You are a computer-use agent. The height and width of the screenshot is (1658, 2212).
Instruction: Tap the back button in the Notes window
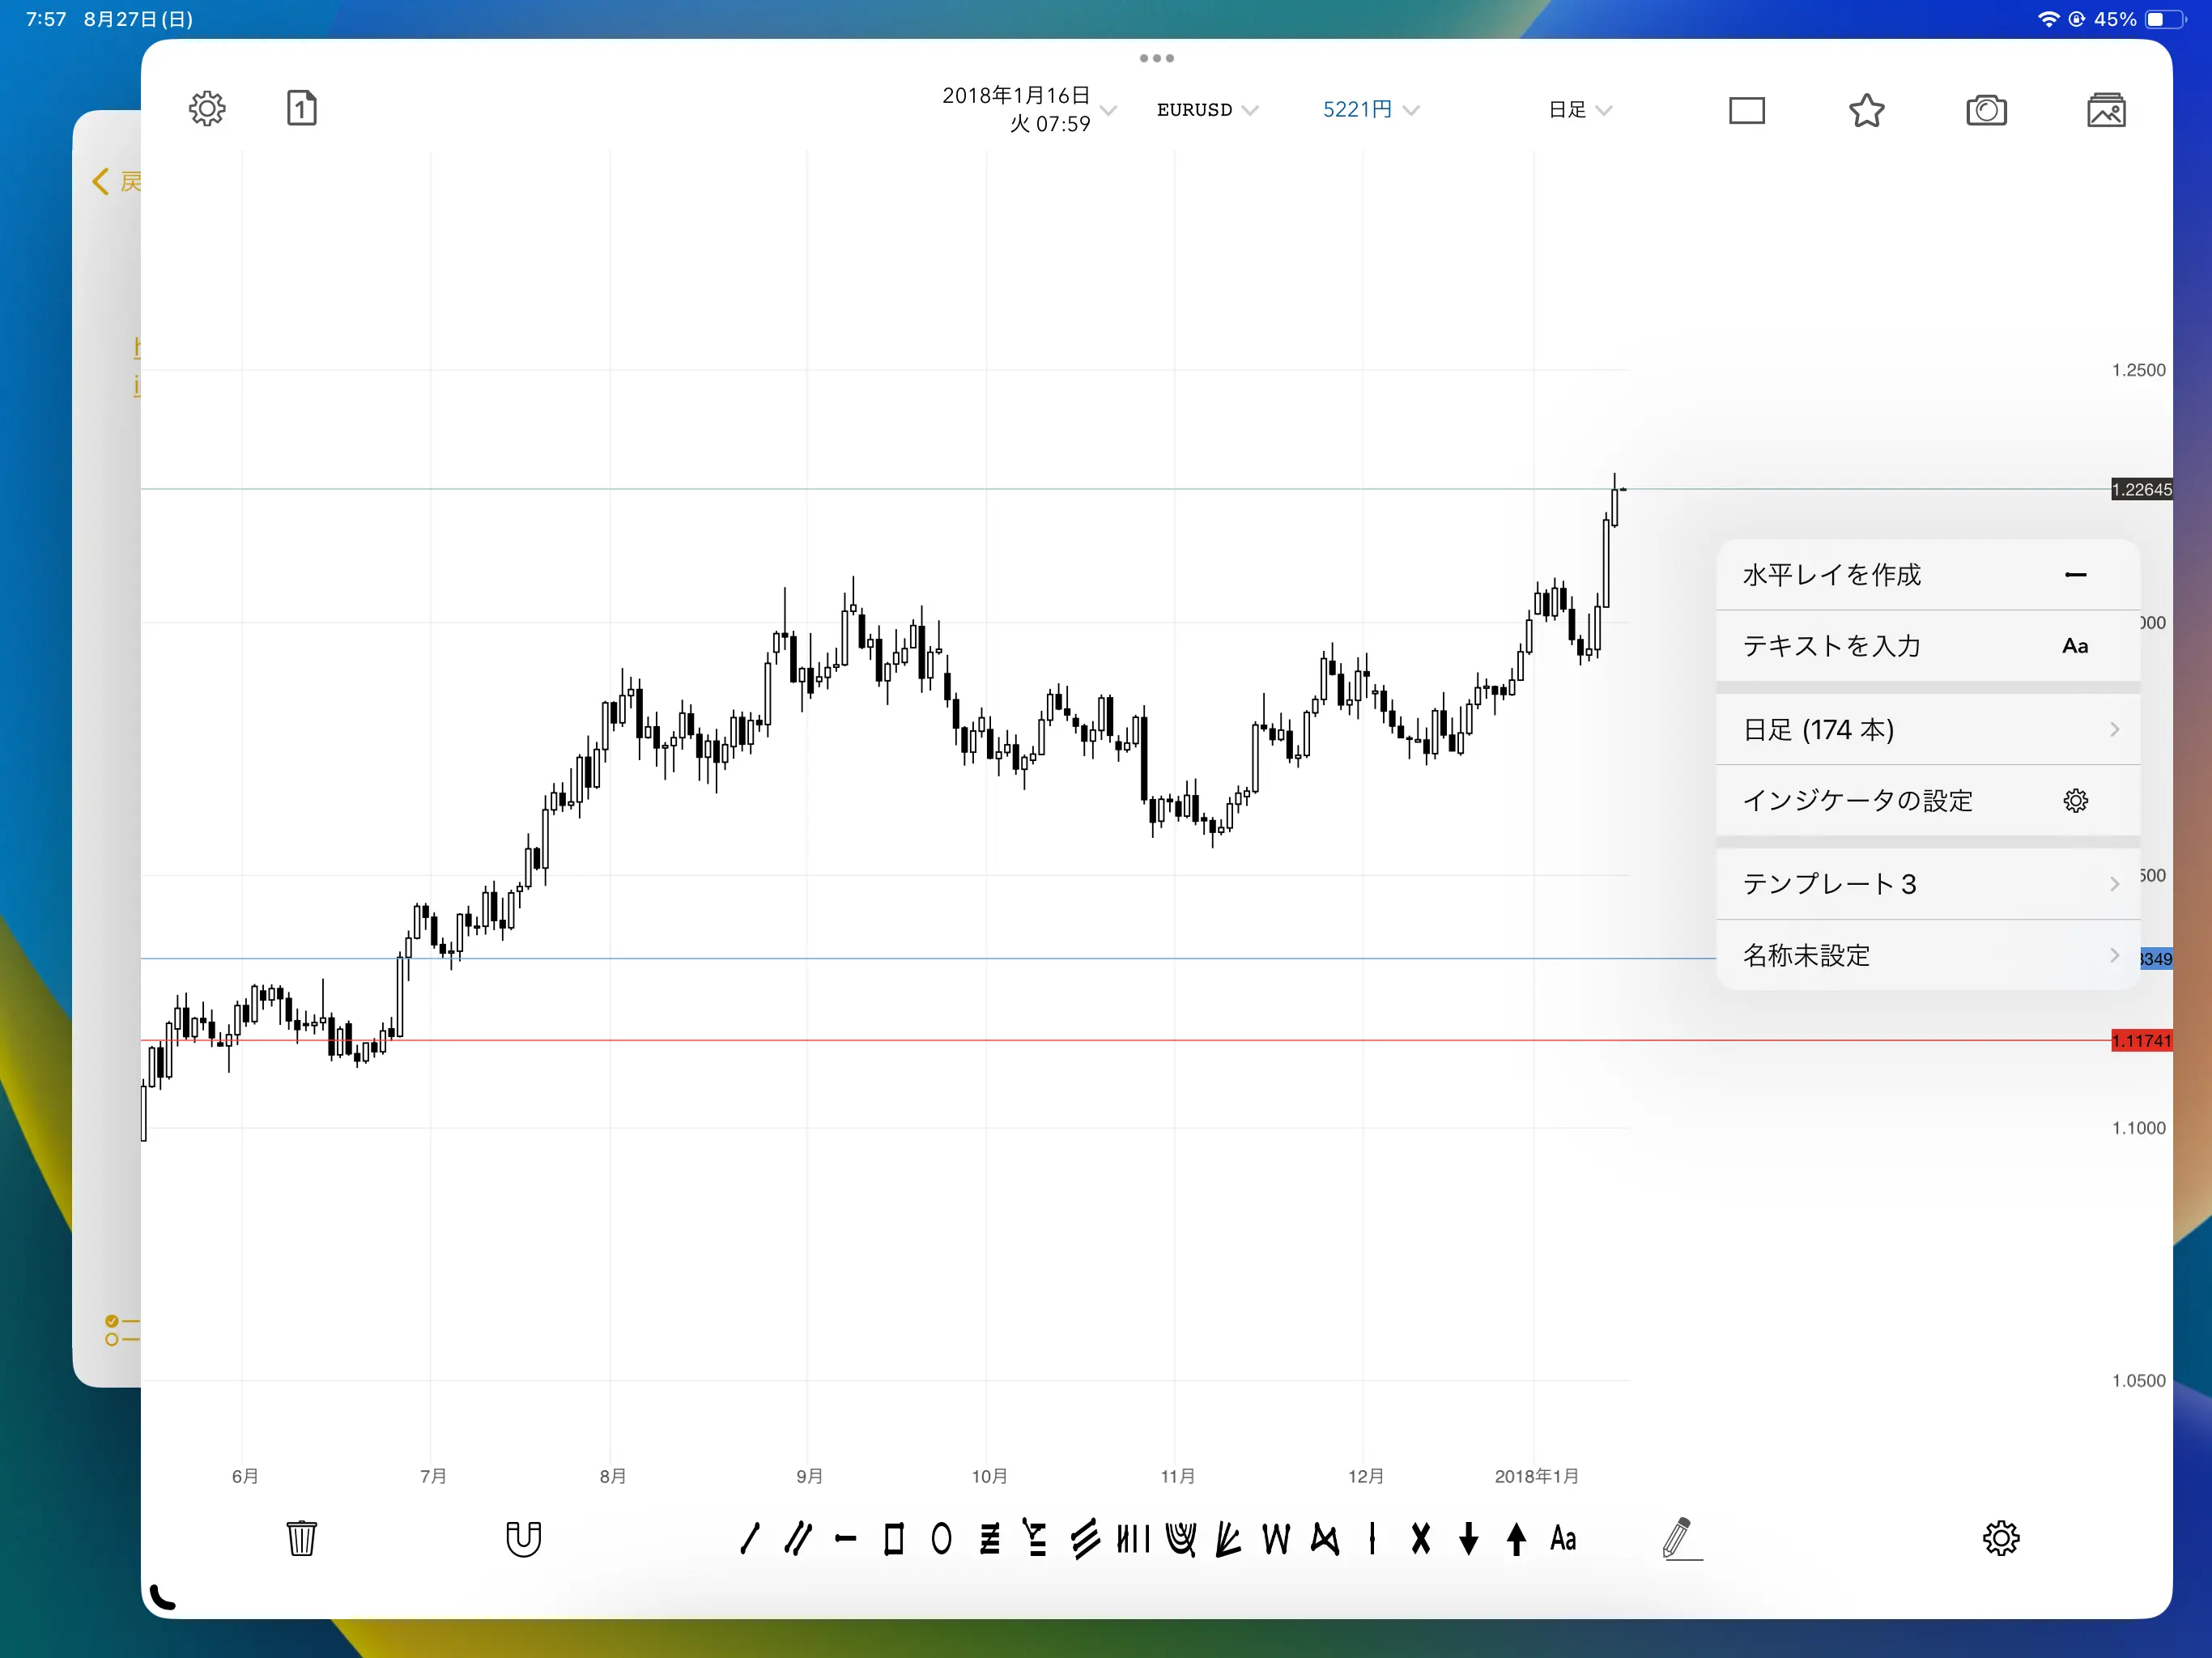[x=116, y=182]
